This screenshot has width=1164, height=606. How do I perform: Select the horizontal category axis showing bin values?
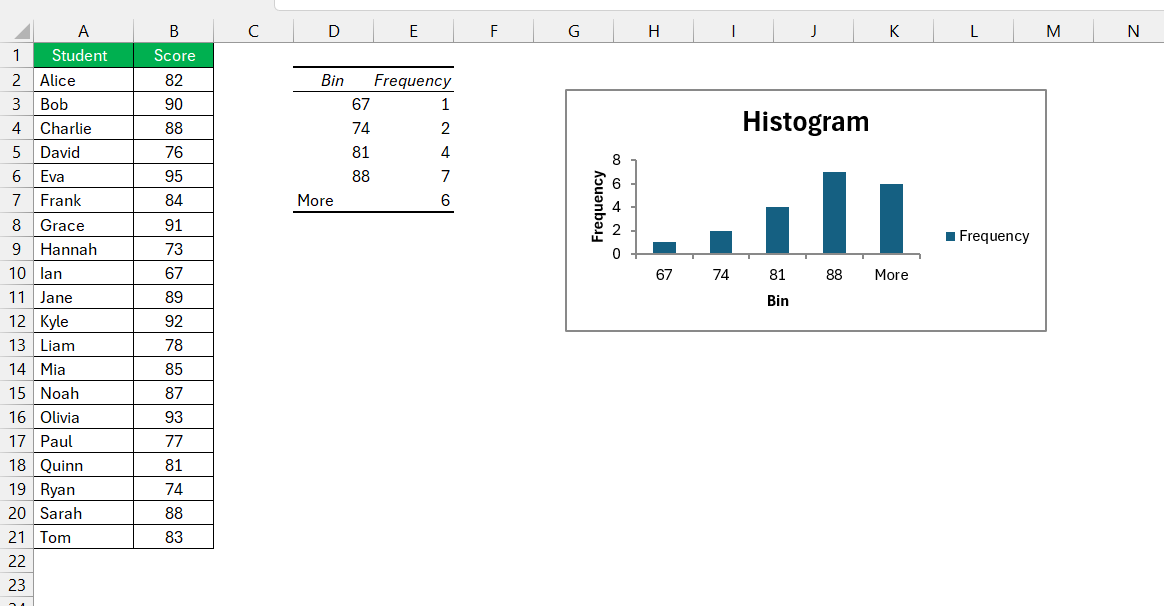coord(777,274)
